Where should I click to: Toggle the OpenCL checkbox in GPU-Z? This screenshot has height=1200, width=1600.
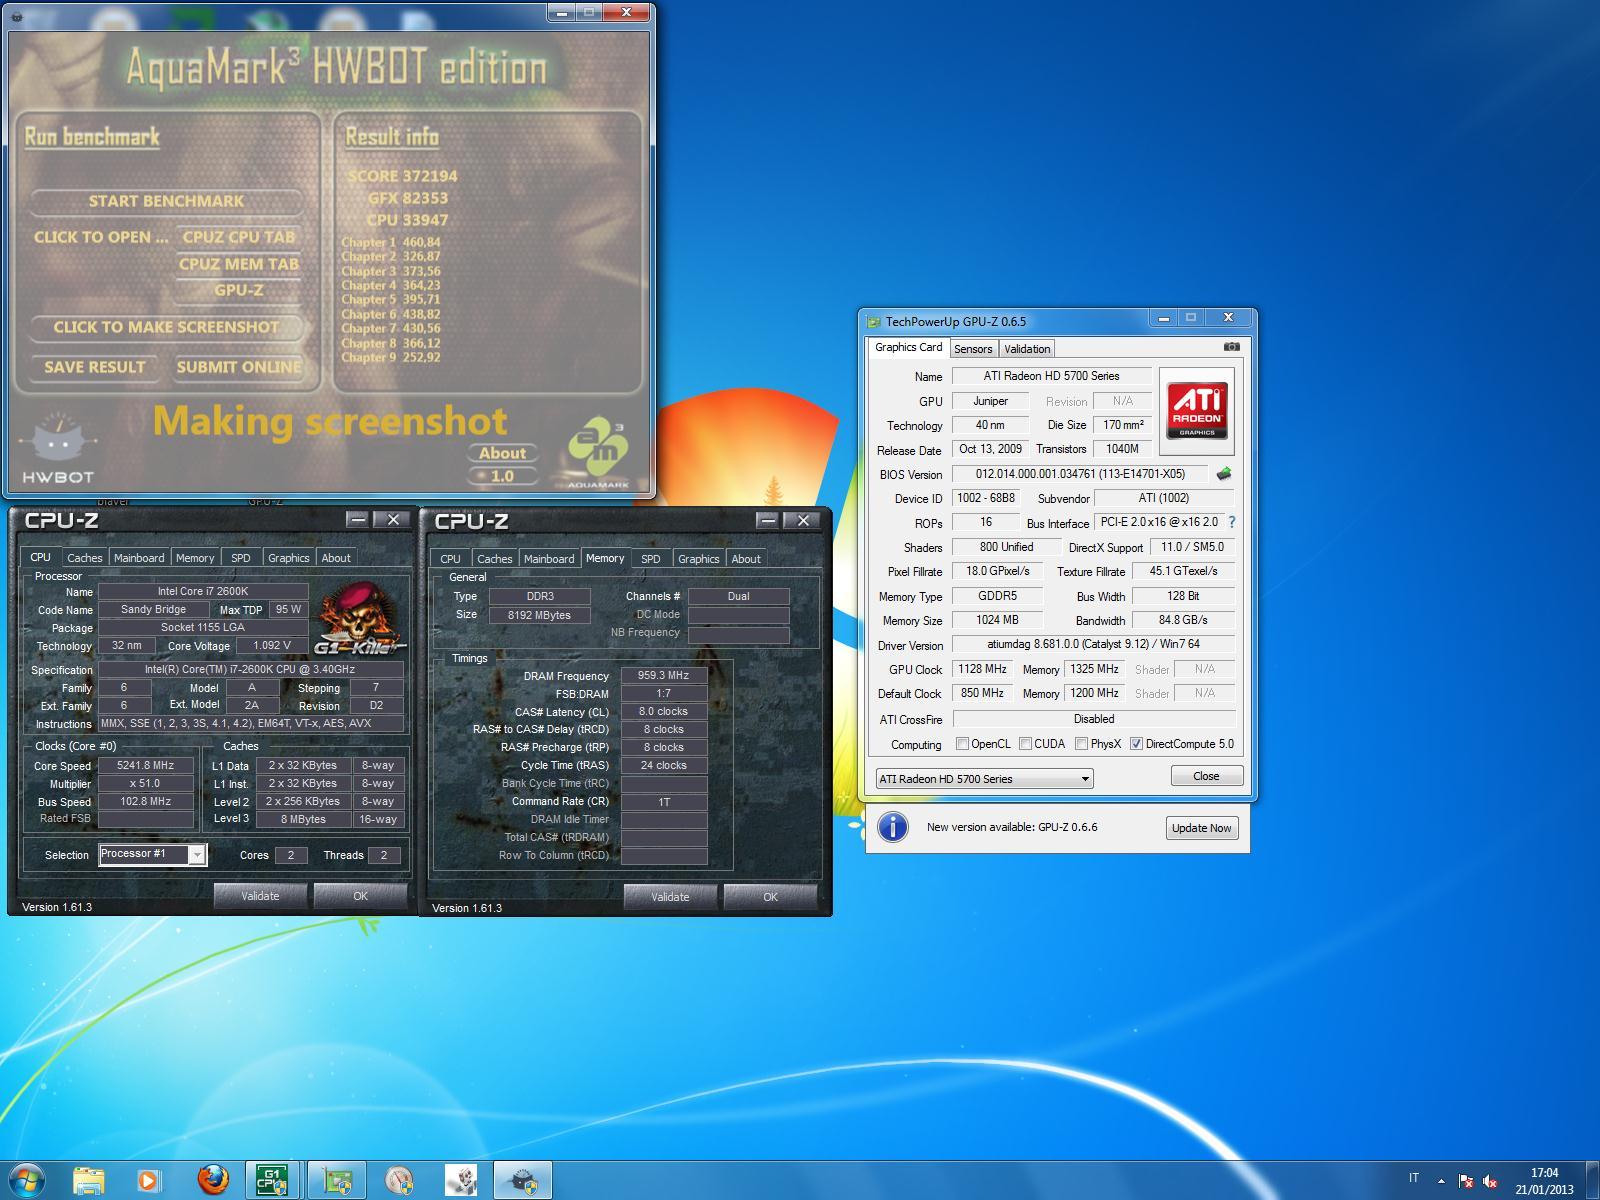[x=962, y=743]
